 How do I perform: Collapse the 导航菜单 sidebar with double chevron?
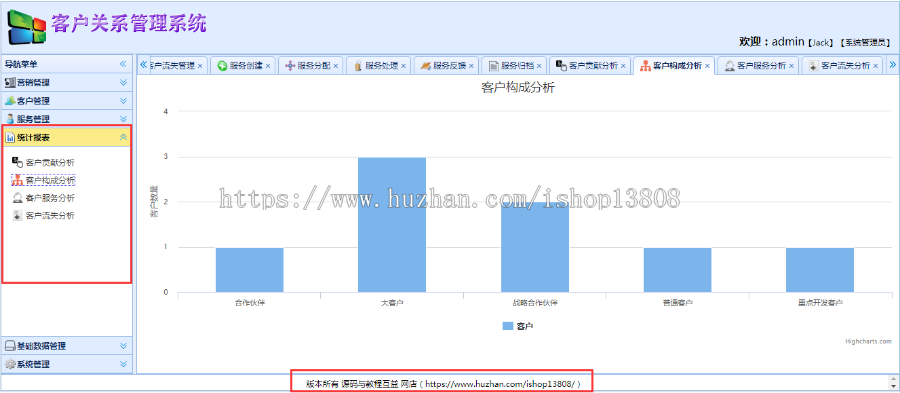123,64
